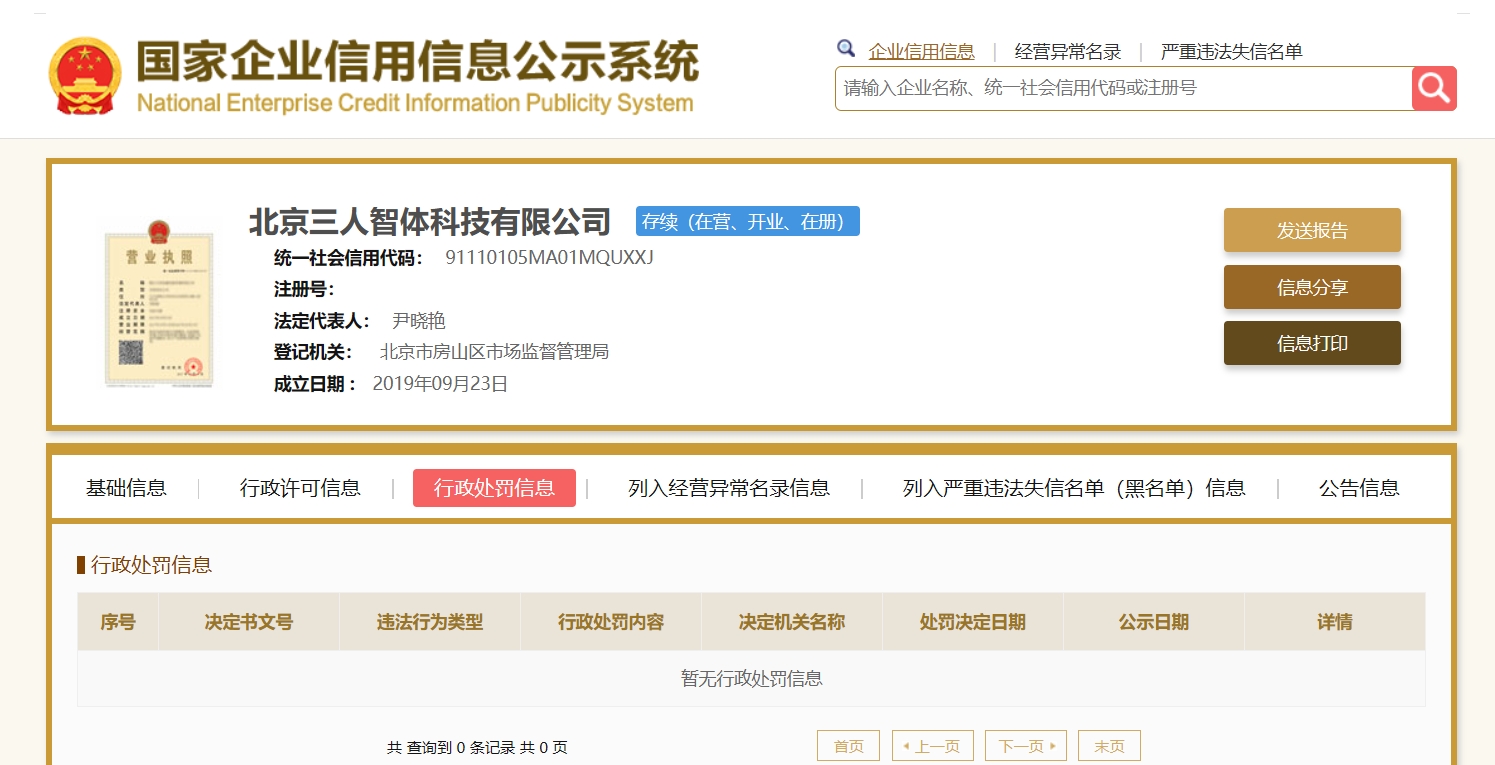Click the 发送报告 button
The width and height of the screenshot is (1495, 765).
pos(1312,230)
